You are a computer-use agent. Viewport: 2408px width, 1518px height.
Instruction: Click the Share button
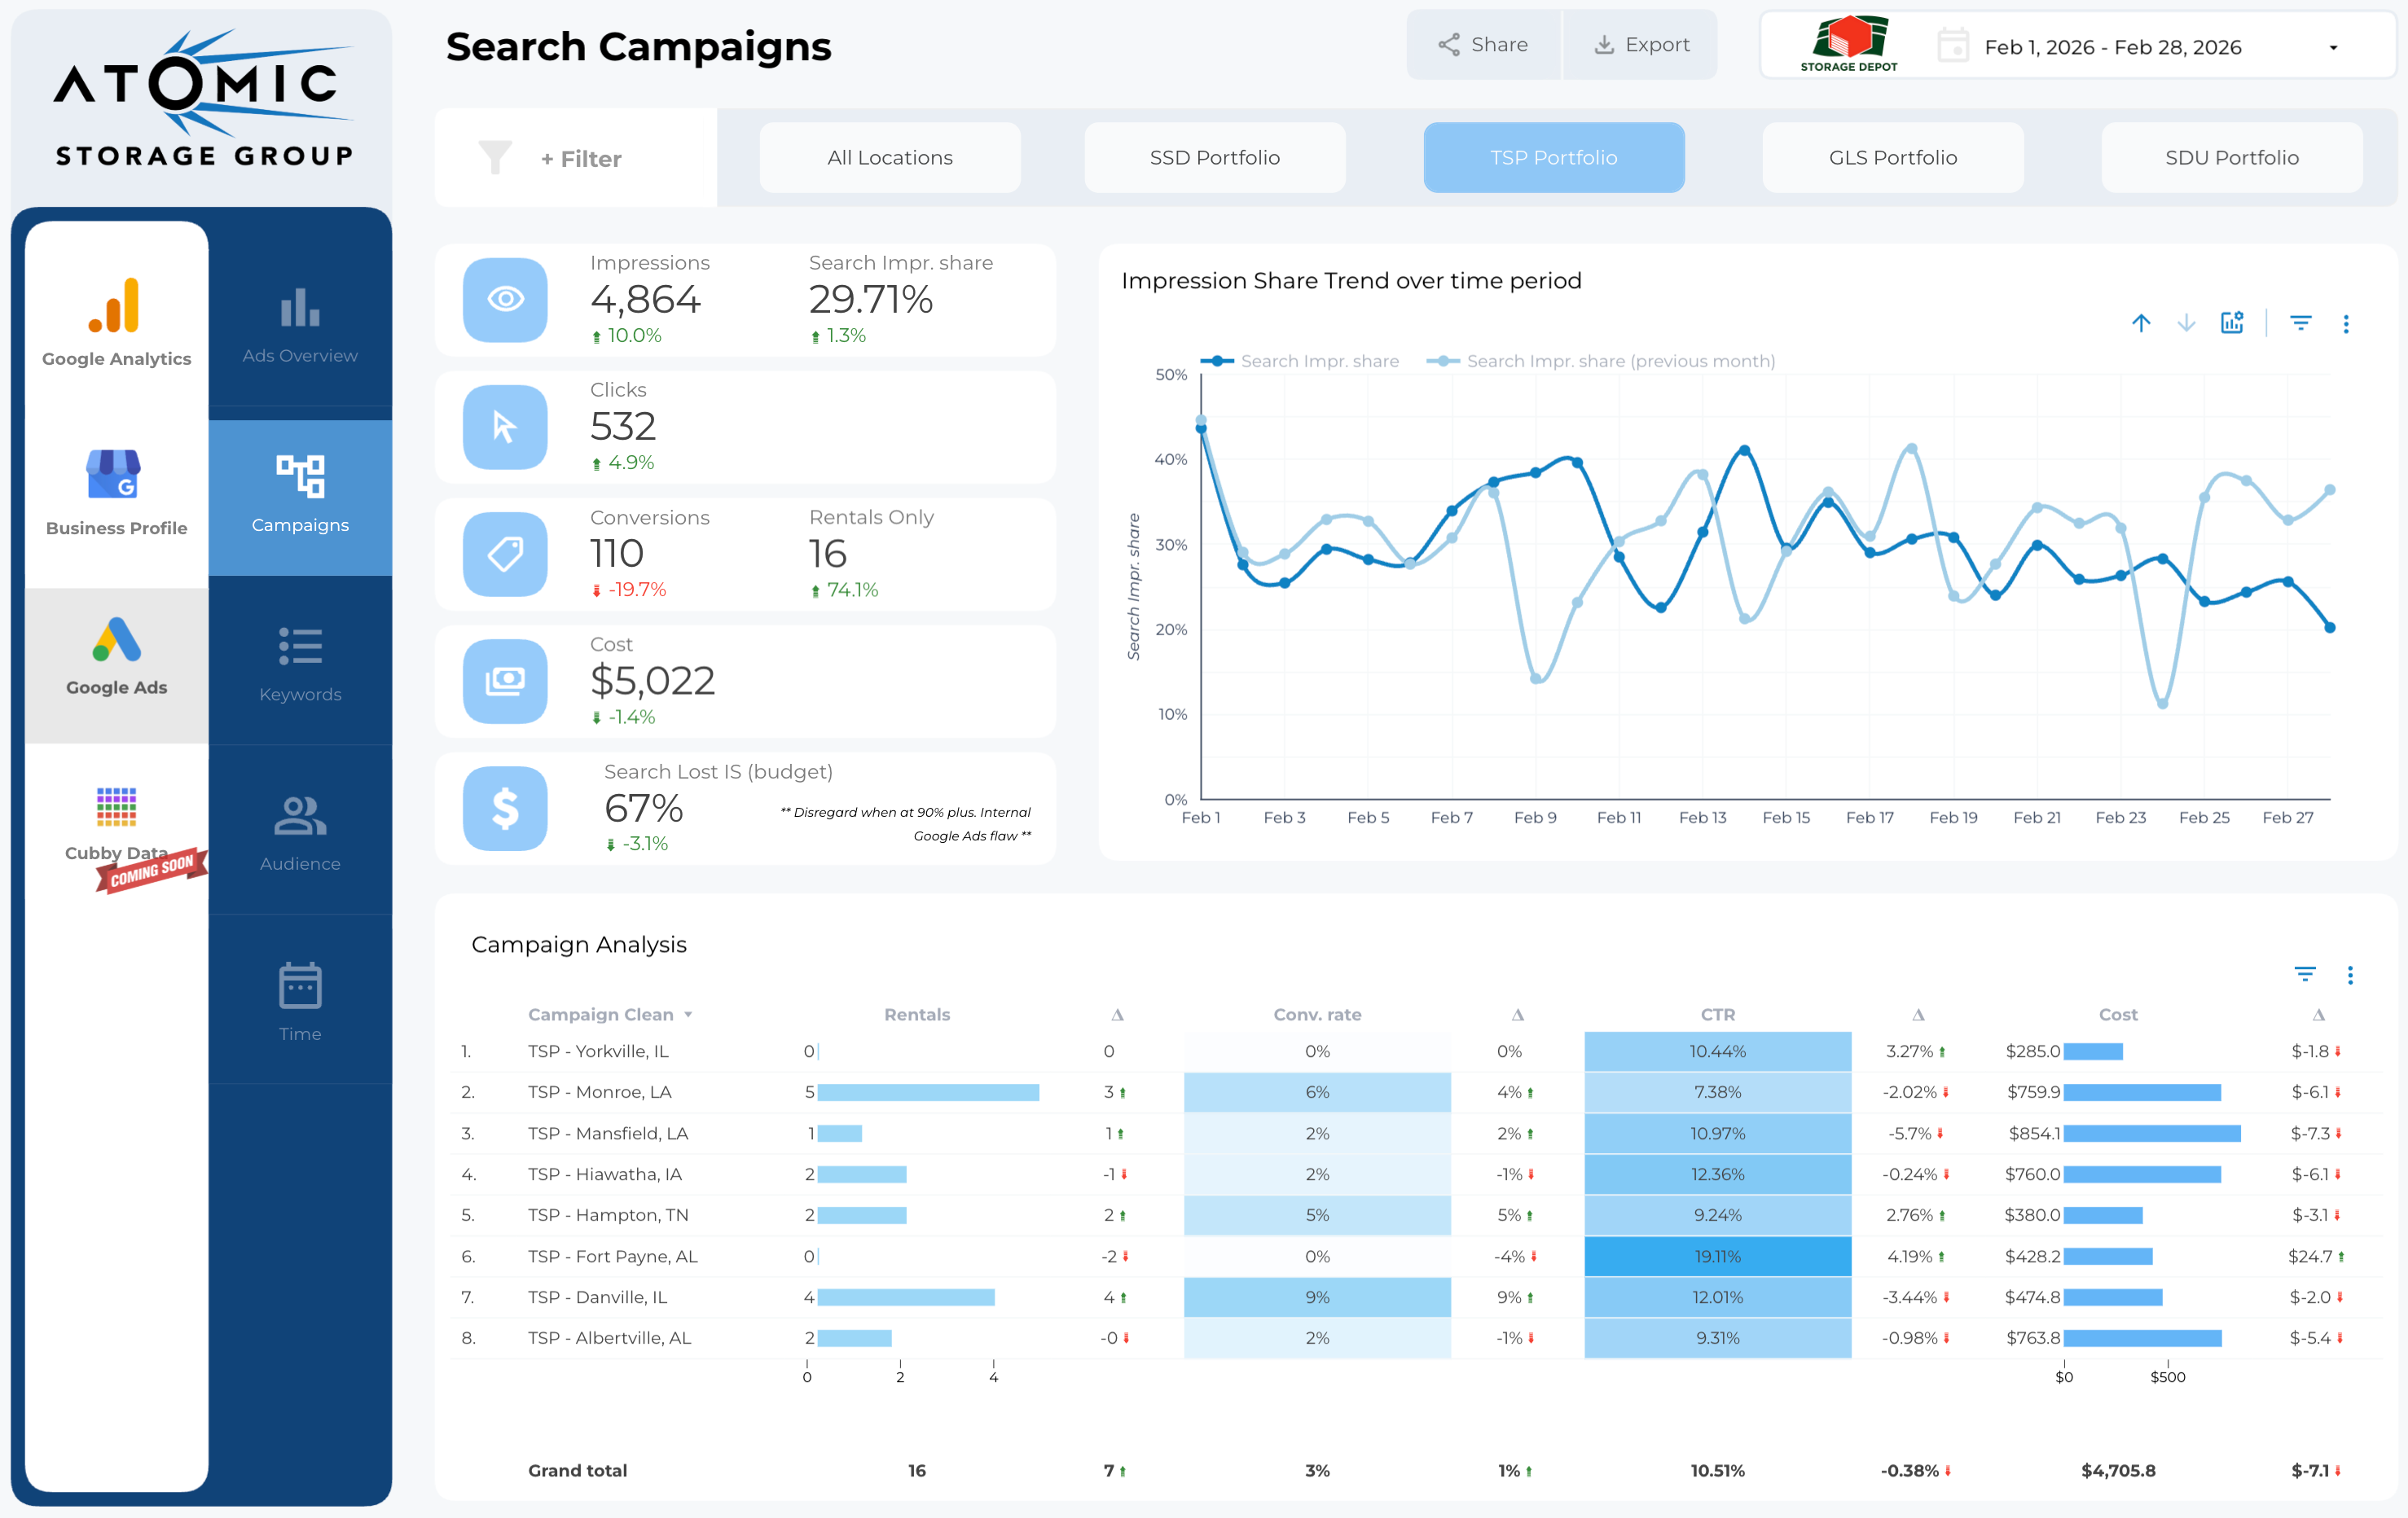pos(1483,45)
